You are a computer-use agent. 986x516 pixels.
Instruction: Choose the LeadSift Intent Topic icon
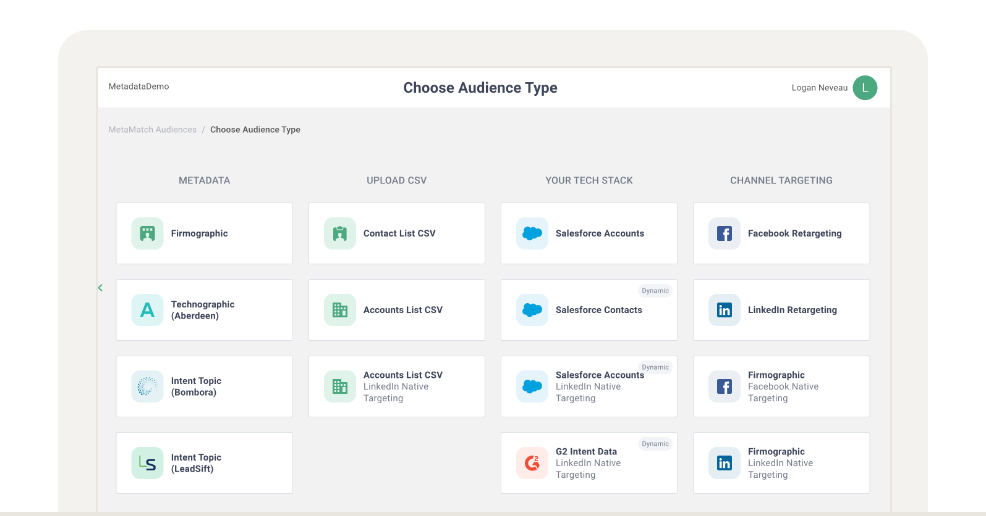point(147,463)
